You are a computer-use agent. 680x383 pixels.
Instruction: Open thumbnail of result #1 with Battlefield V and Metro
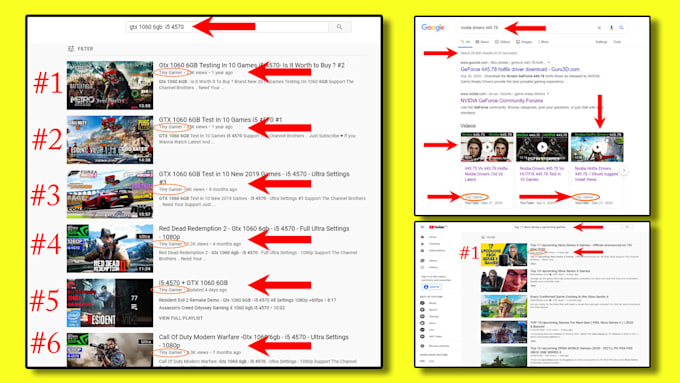[x=110, y=85]
